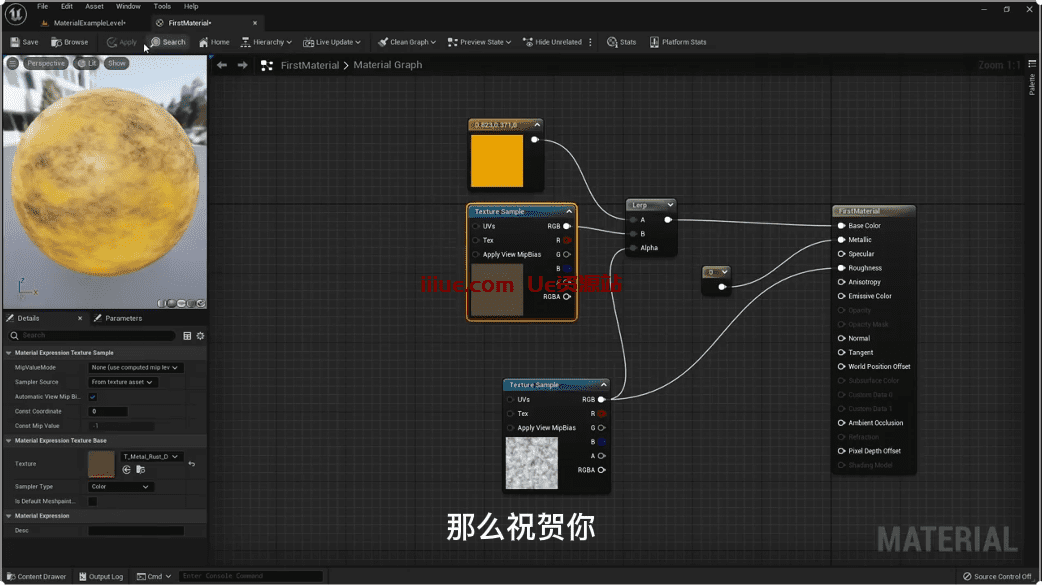Open Details panel settings gear

click(x=200, y=336)
